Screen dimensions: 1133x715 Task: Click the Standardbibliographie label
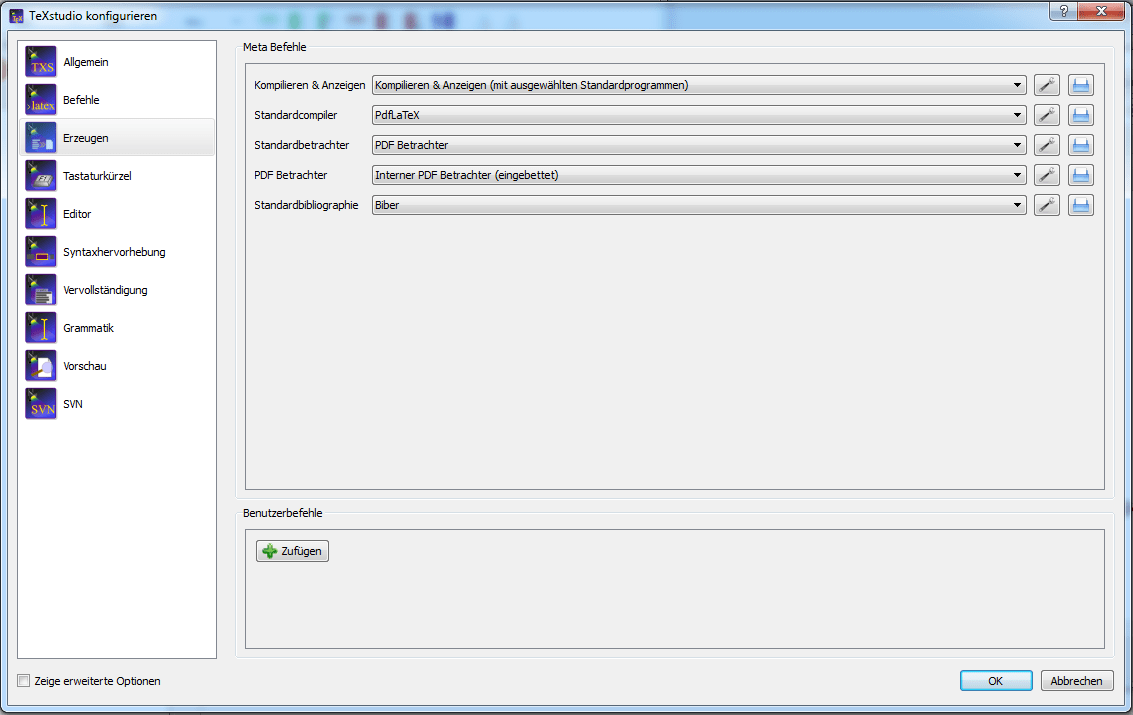306,205
